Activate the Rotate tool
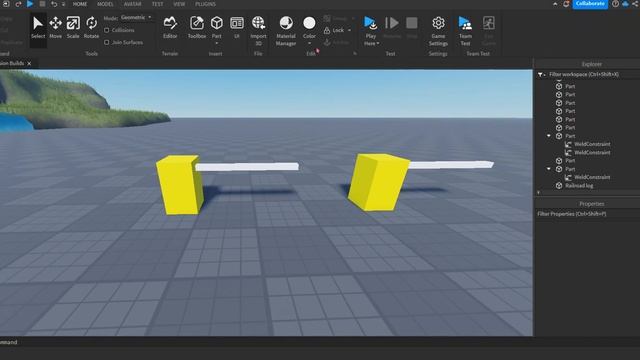640x360 pixels. pos(91,27)
